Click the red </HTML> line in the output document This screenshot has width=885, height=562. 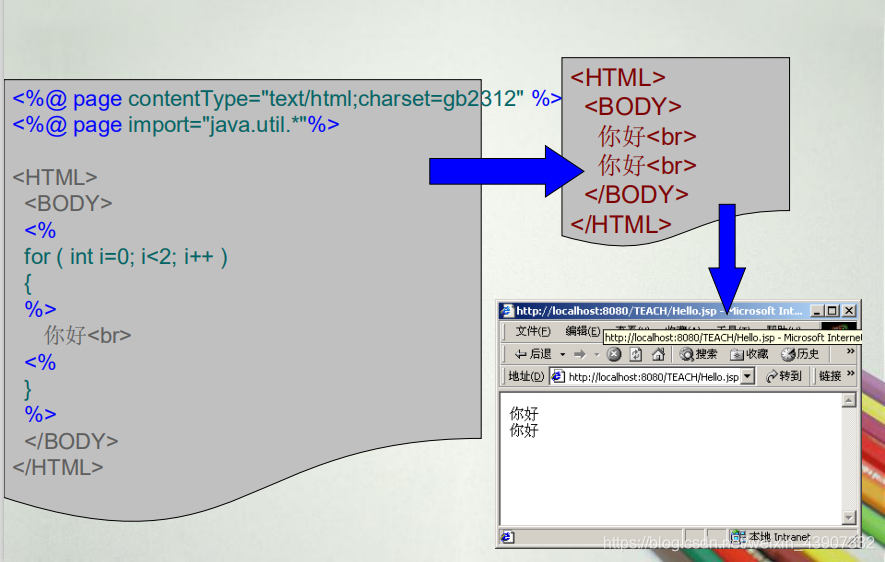(621, 225)
